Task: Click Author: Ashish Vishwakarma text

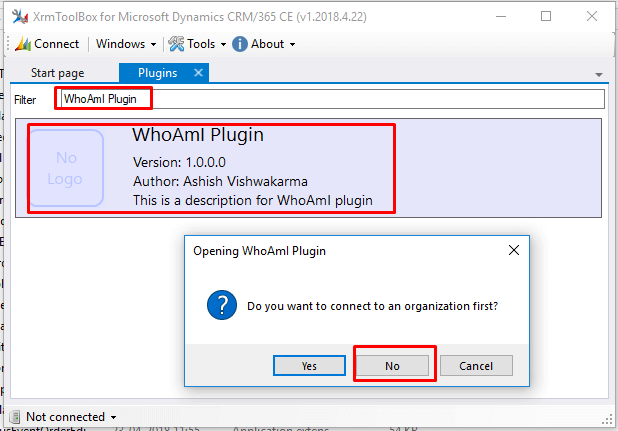Action: point(220,181)
